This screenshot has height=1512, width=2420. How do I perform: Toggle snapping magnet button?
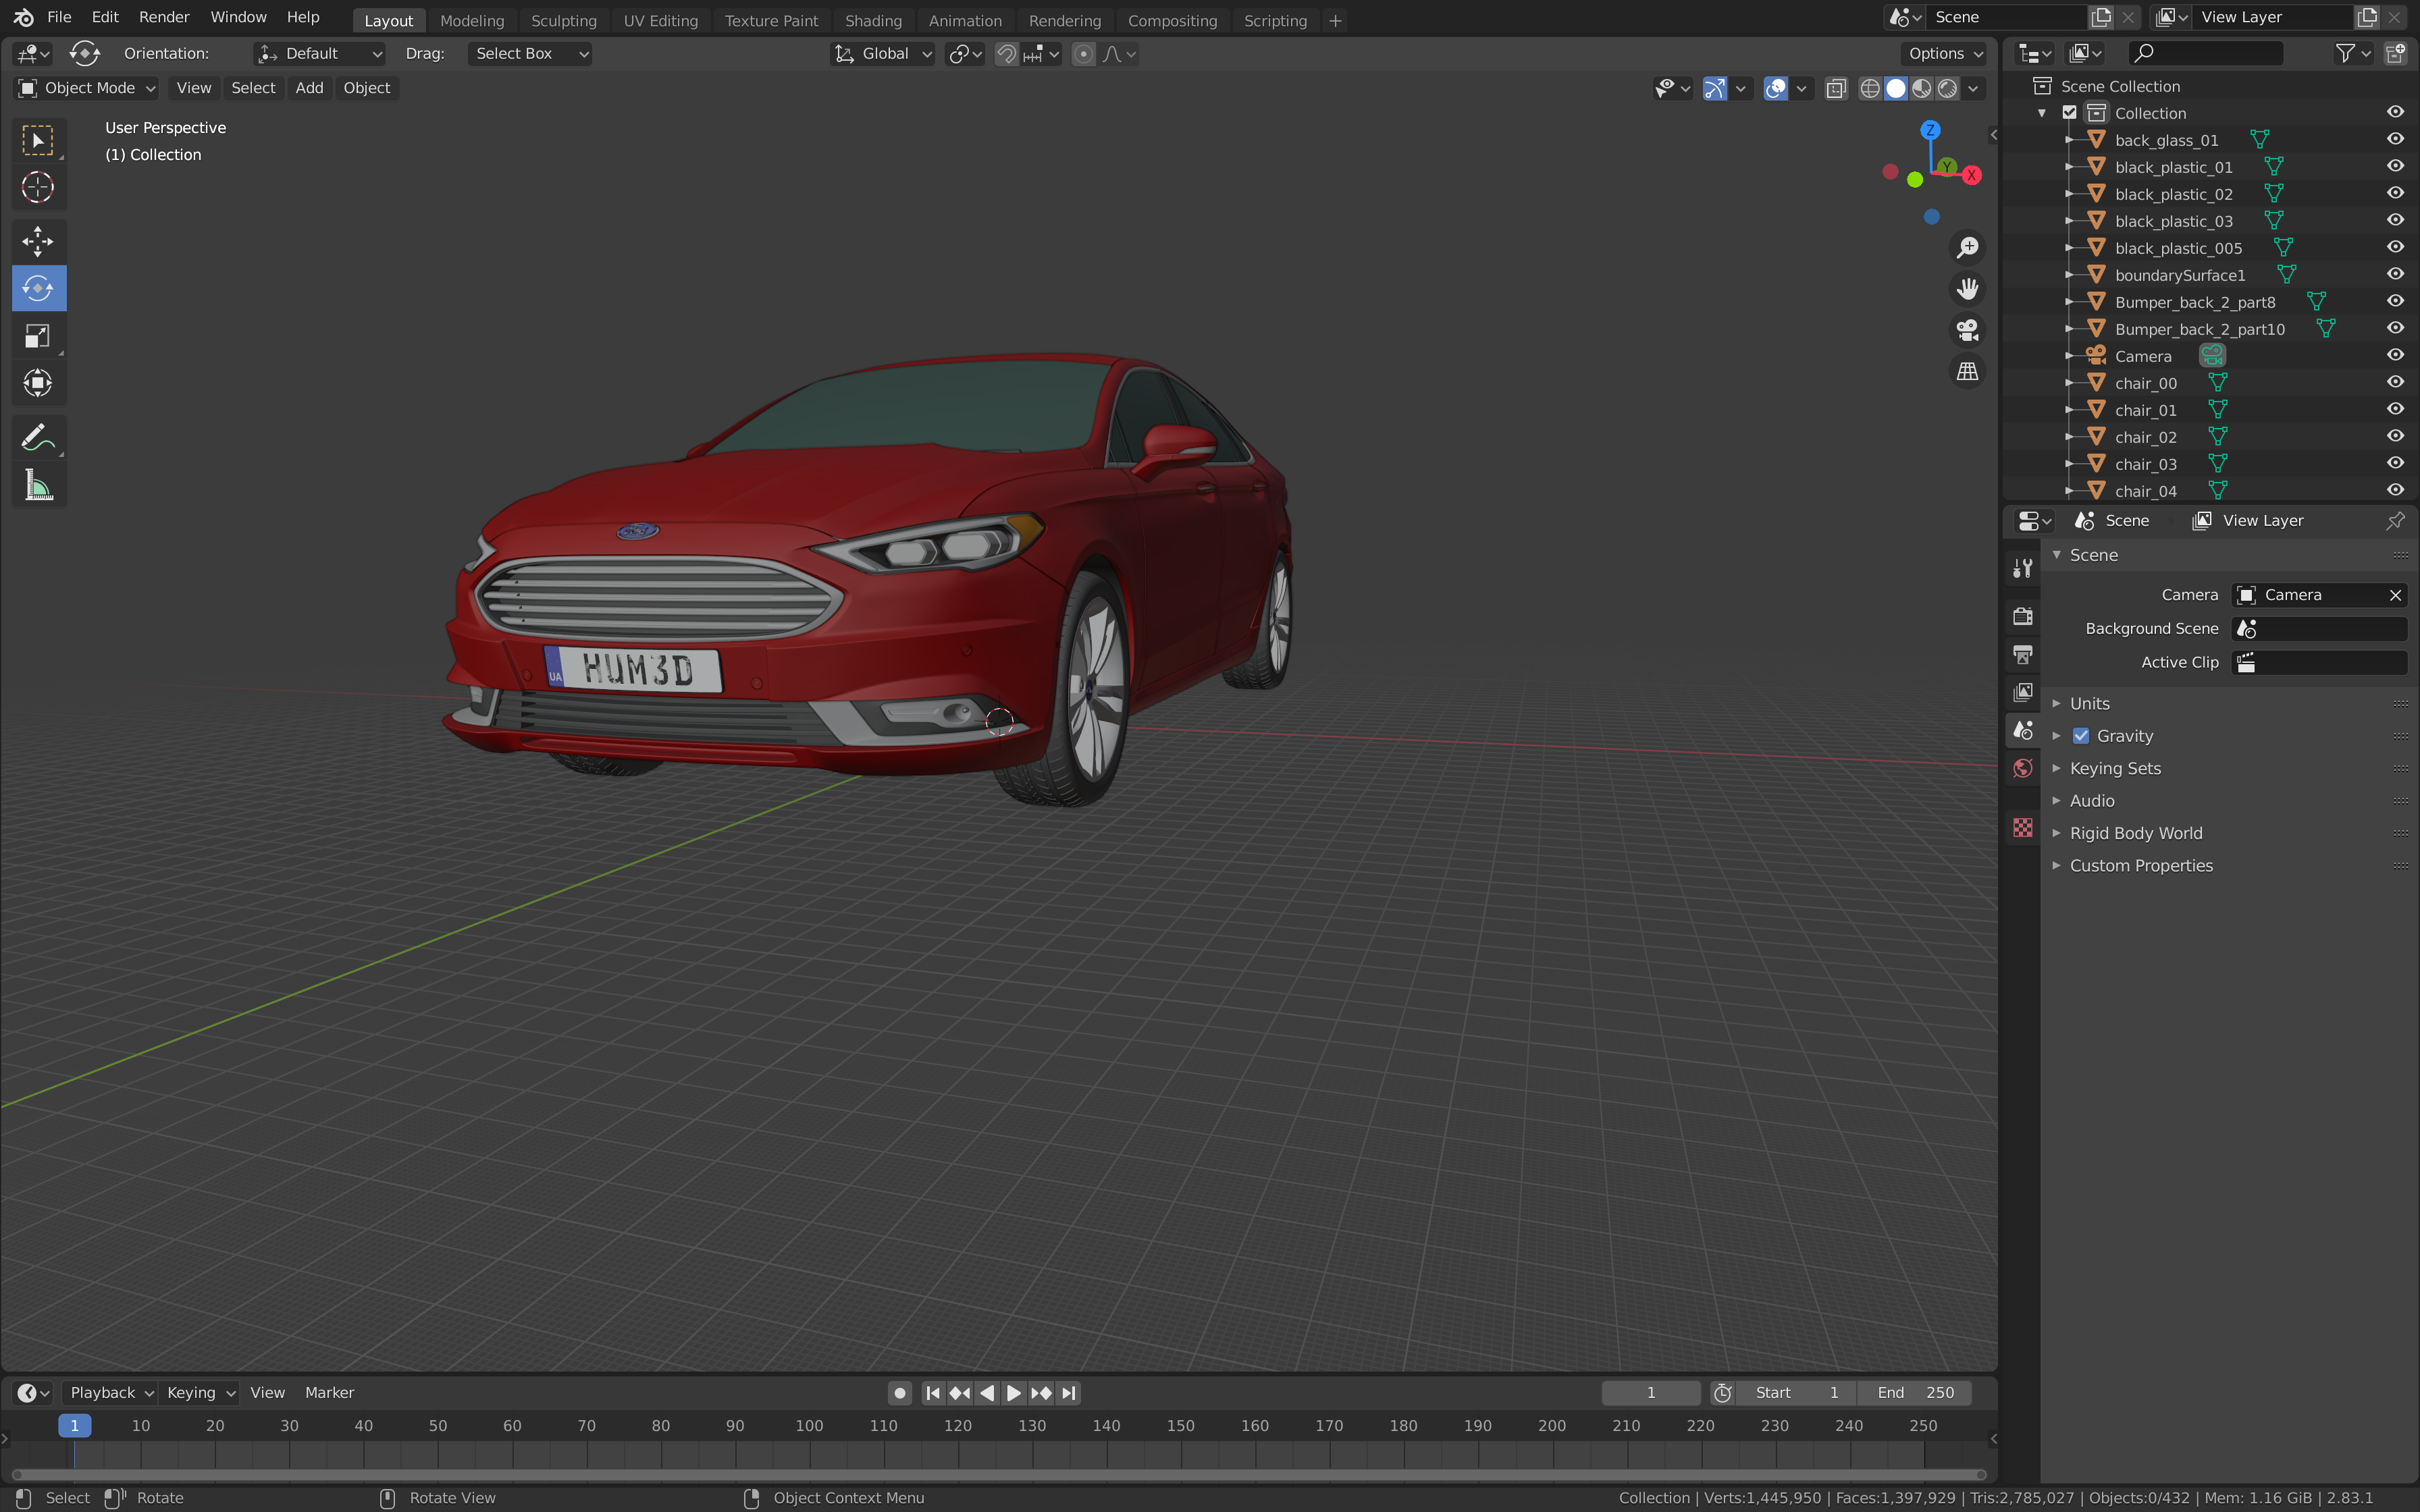[1006, 54]
